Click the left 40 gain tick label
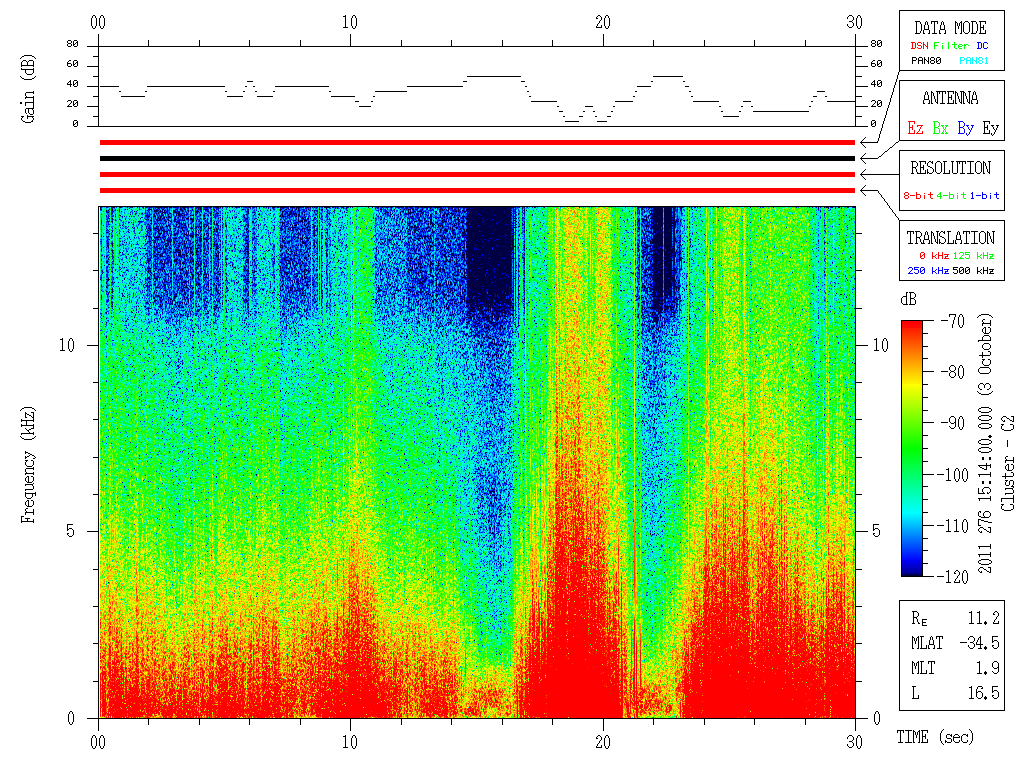 (72, 84)
